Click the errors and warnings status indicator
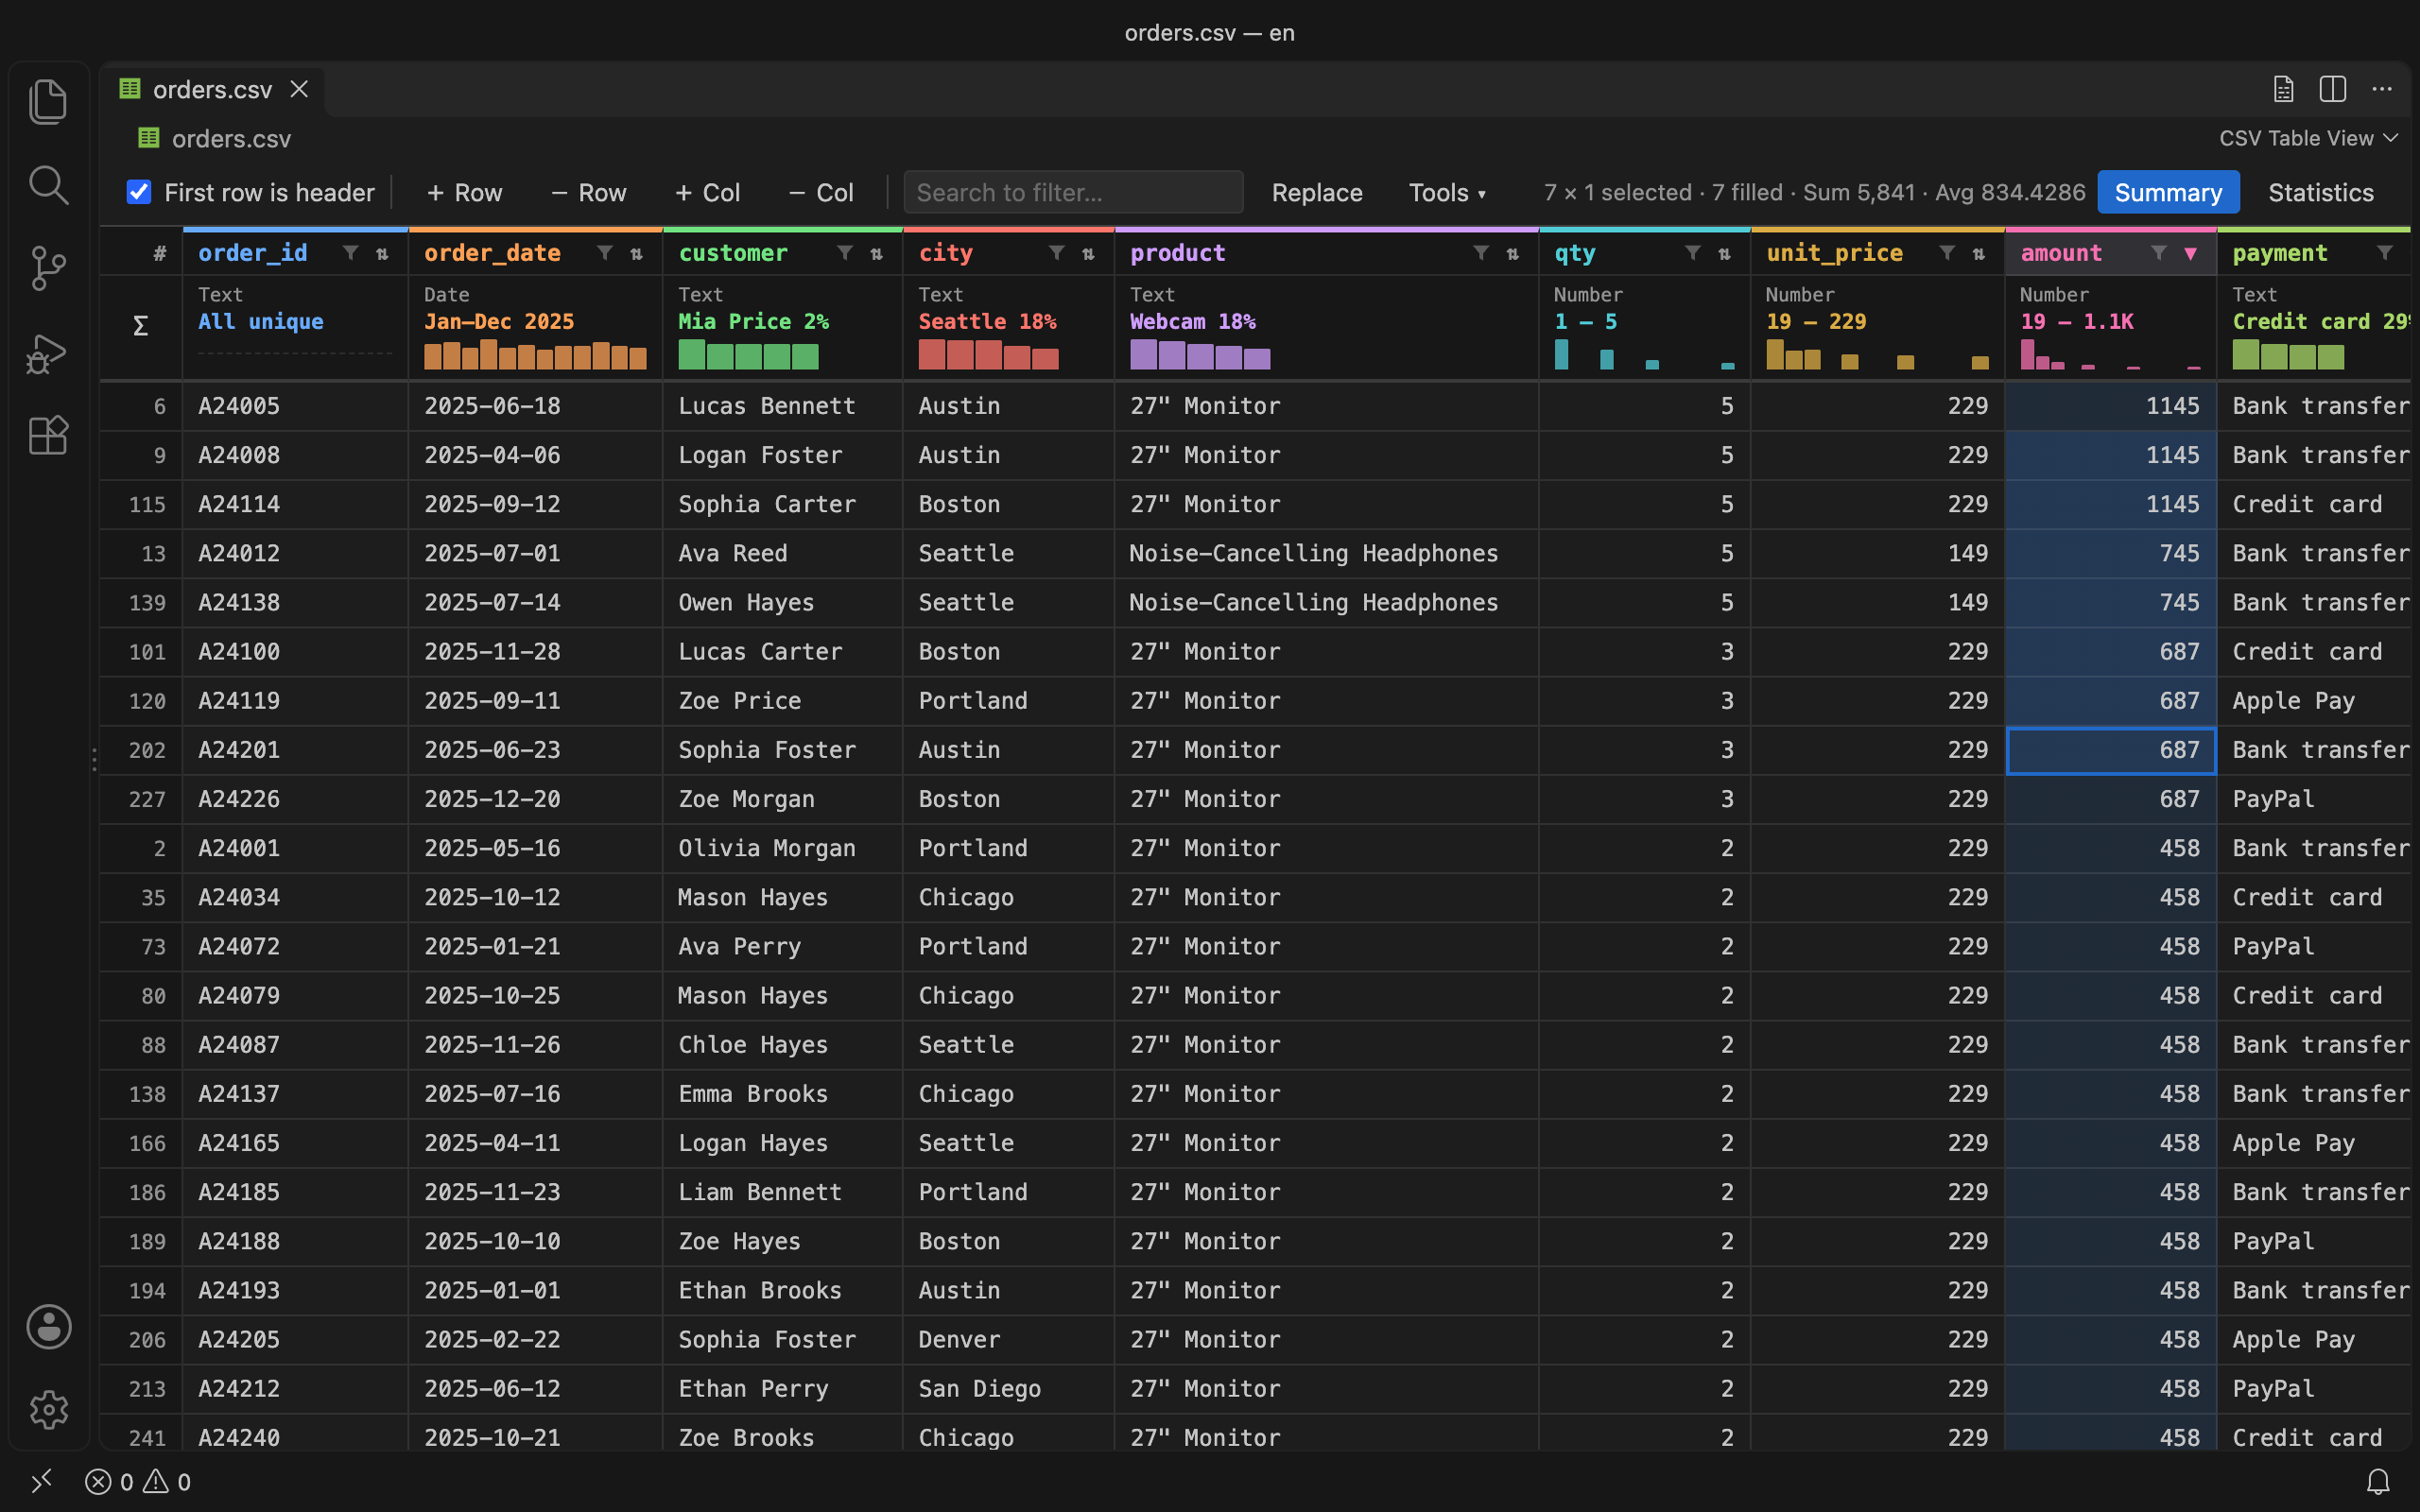The height and width of the screenshot is (1512, 2420). click(x=138, y=1481)
